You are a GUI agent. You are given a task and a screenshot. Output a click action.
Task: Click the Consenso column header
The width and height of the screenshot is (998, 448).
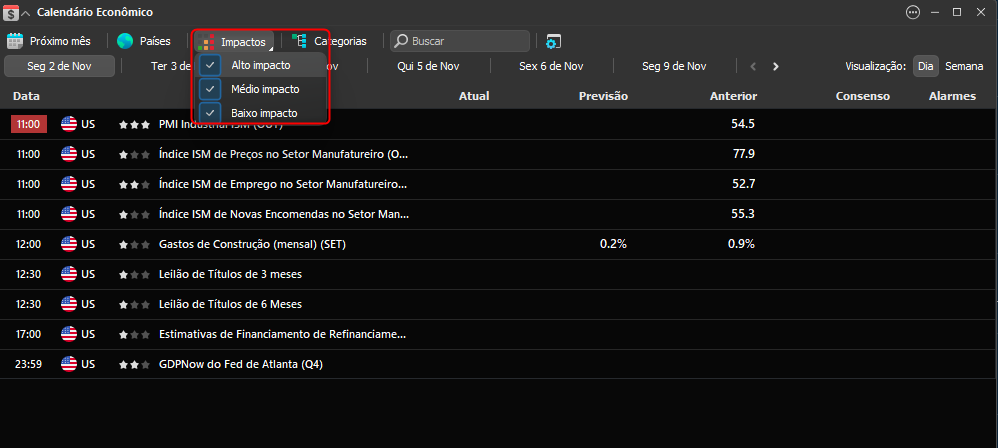click(x=862, y=96)
